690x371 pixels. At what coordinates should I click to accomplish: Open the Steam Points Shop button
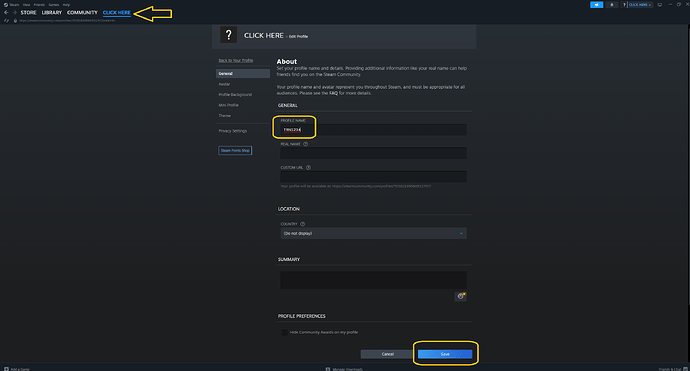tap(235, 151)
